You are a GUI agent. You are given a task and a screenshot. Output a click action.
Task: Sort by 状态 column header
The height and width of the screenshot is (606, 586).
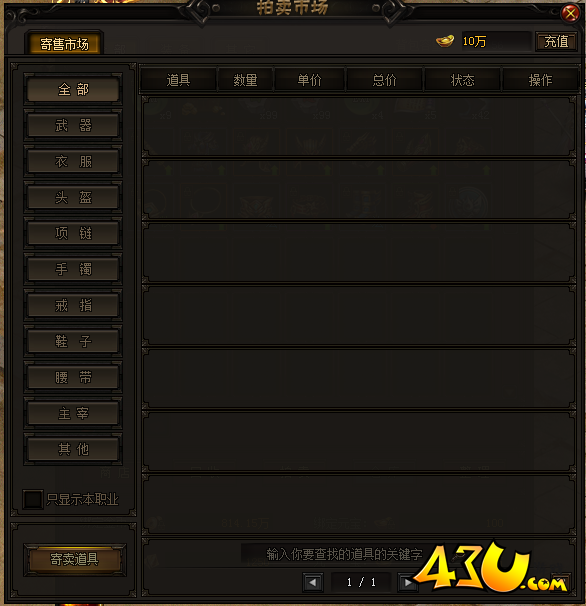[x=462, y=80]
